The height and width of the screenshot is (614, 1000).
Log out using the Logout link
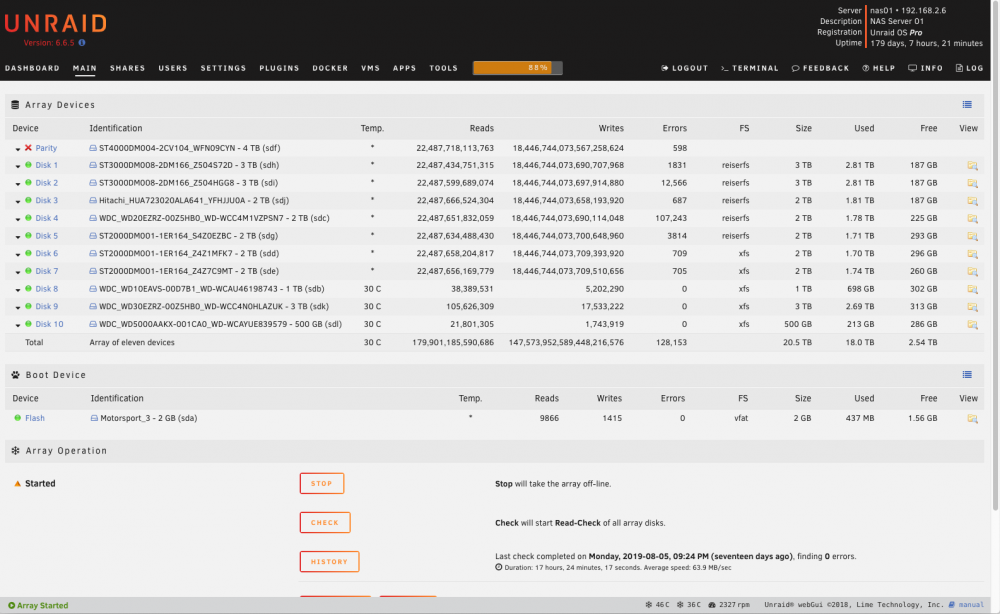point(684,68)
